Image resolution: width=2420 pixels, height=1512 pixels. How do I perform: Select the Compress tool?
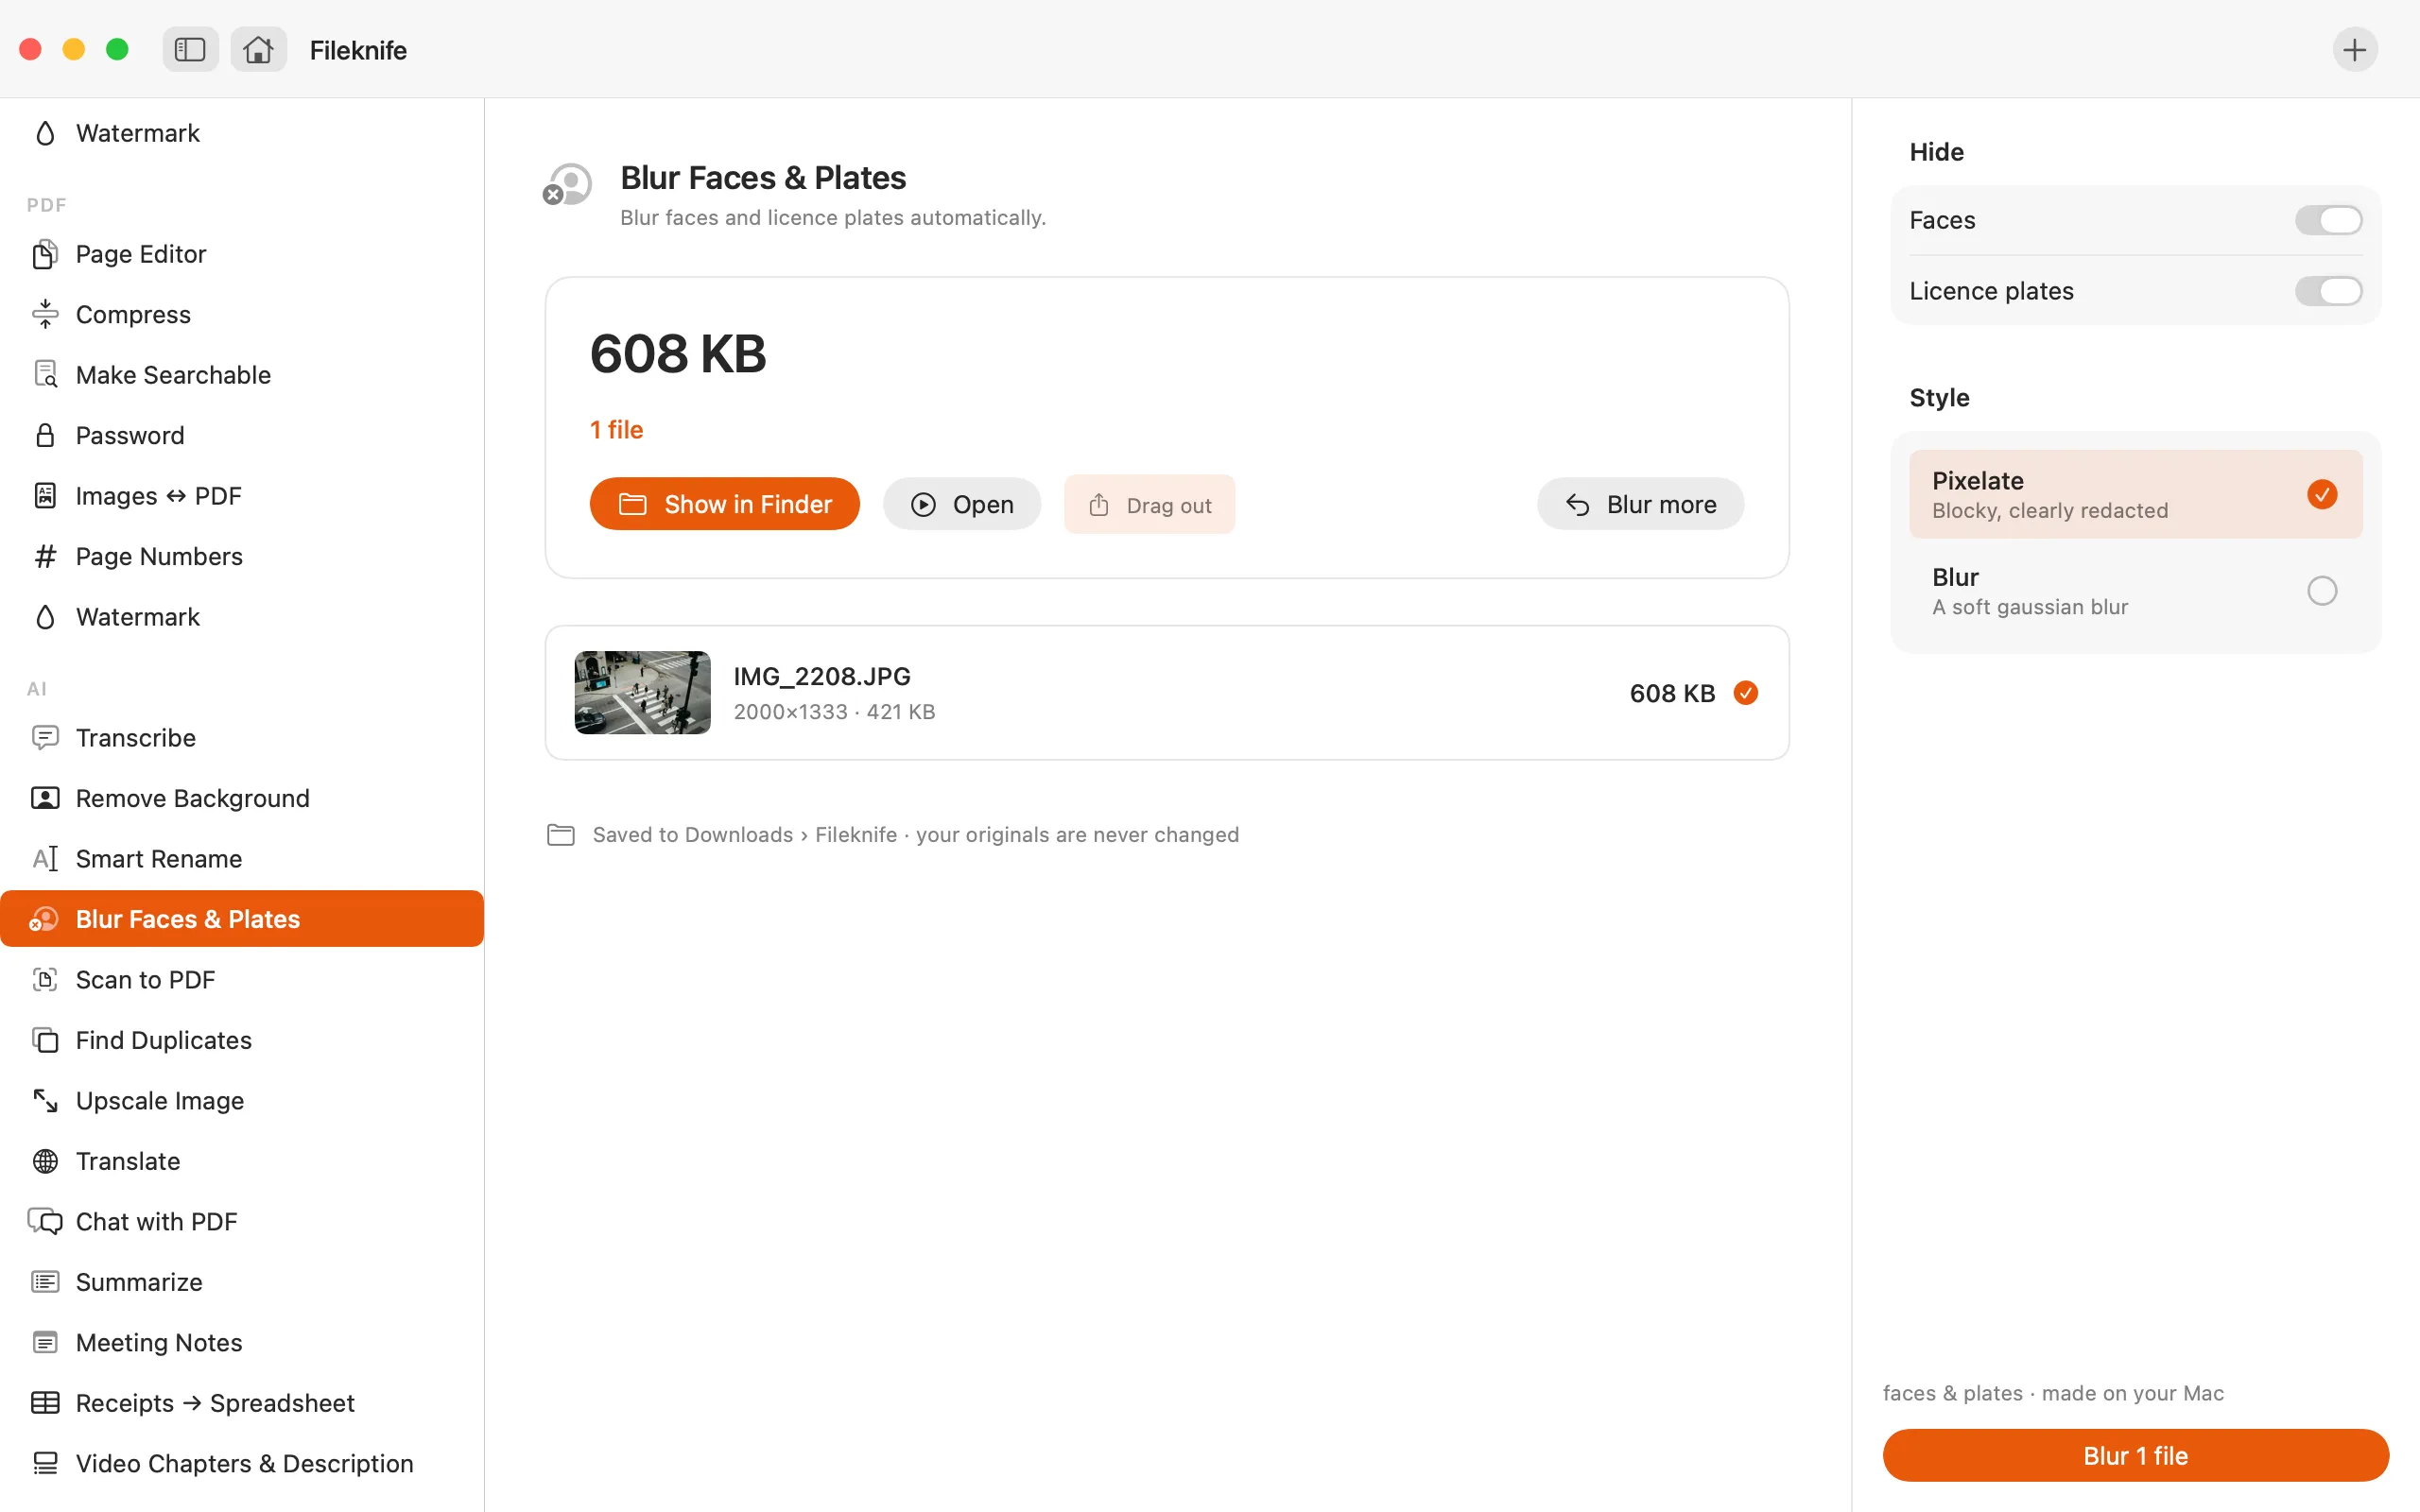coord(242,314)
